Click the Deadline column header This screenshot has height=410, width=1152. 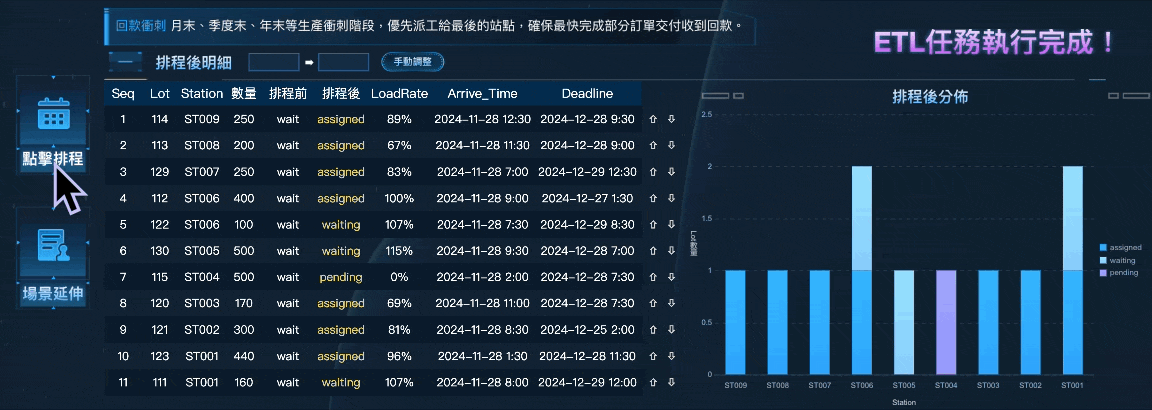pyautogui.click(x=586, y=94)
